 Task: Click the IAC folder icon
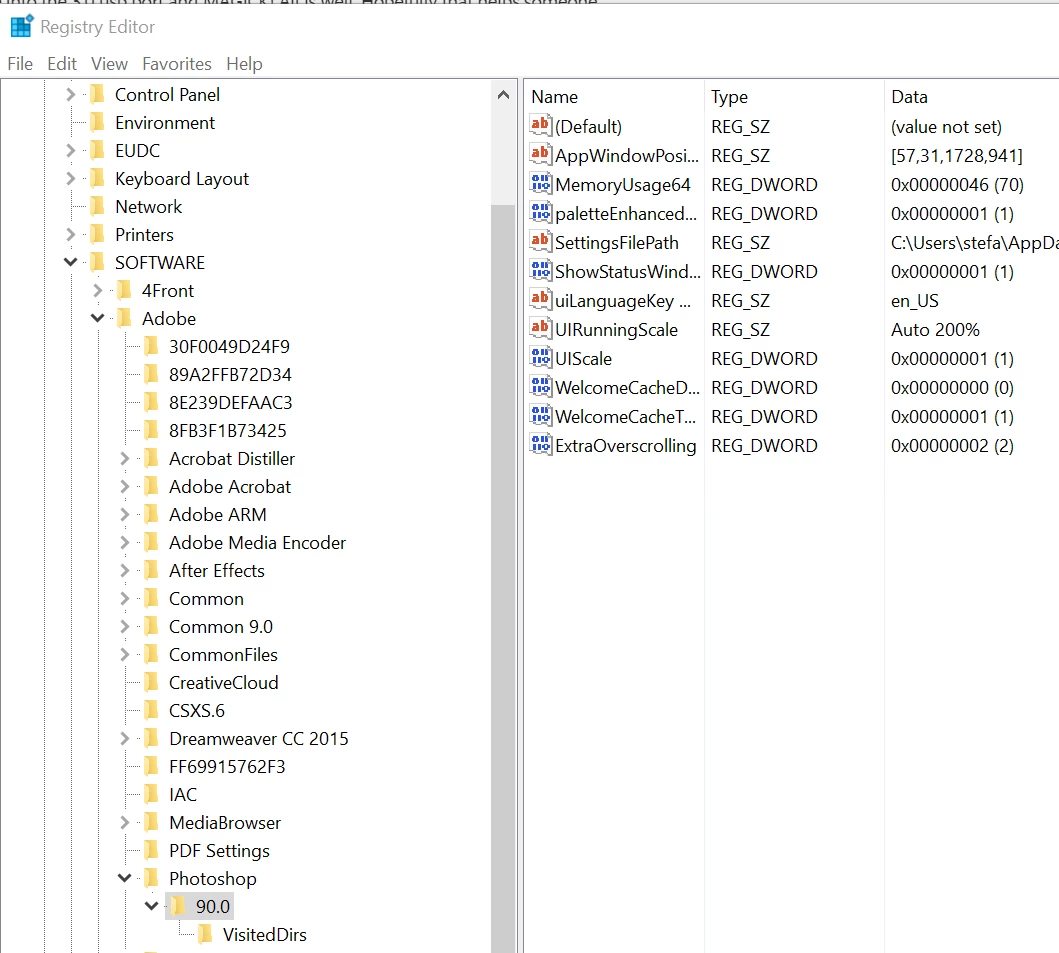point(152,794)
